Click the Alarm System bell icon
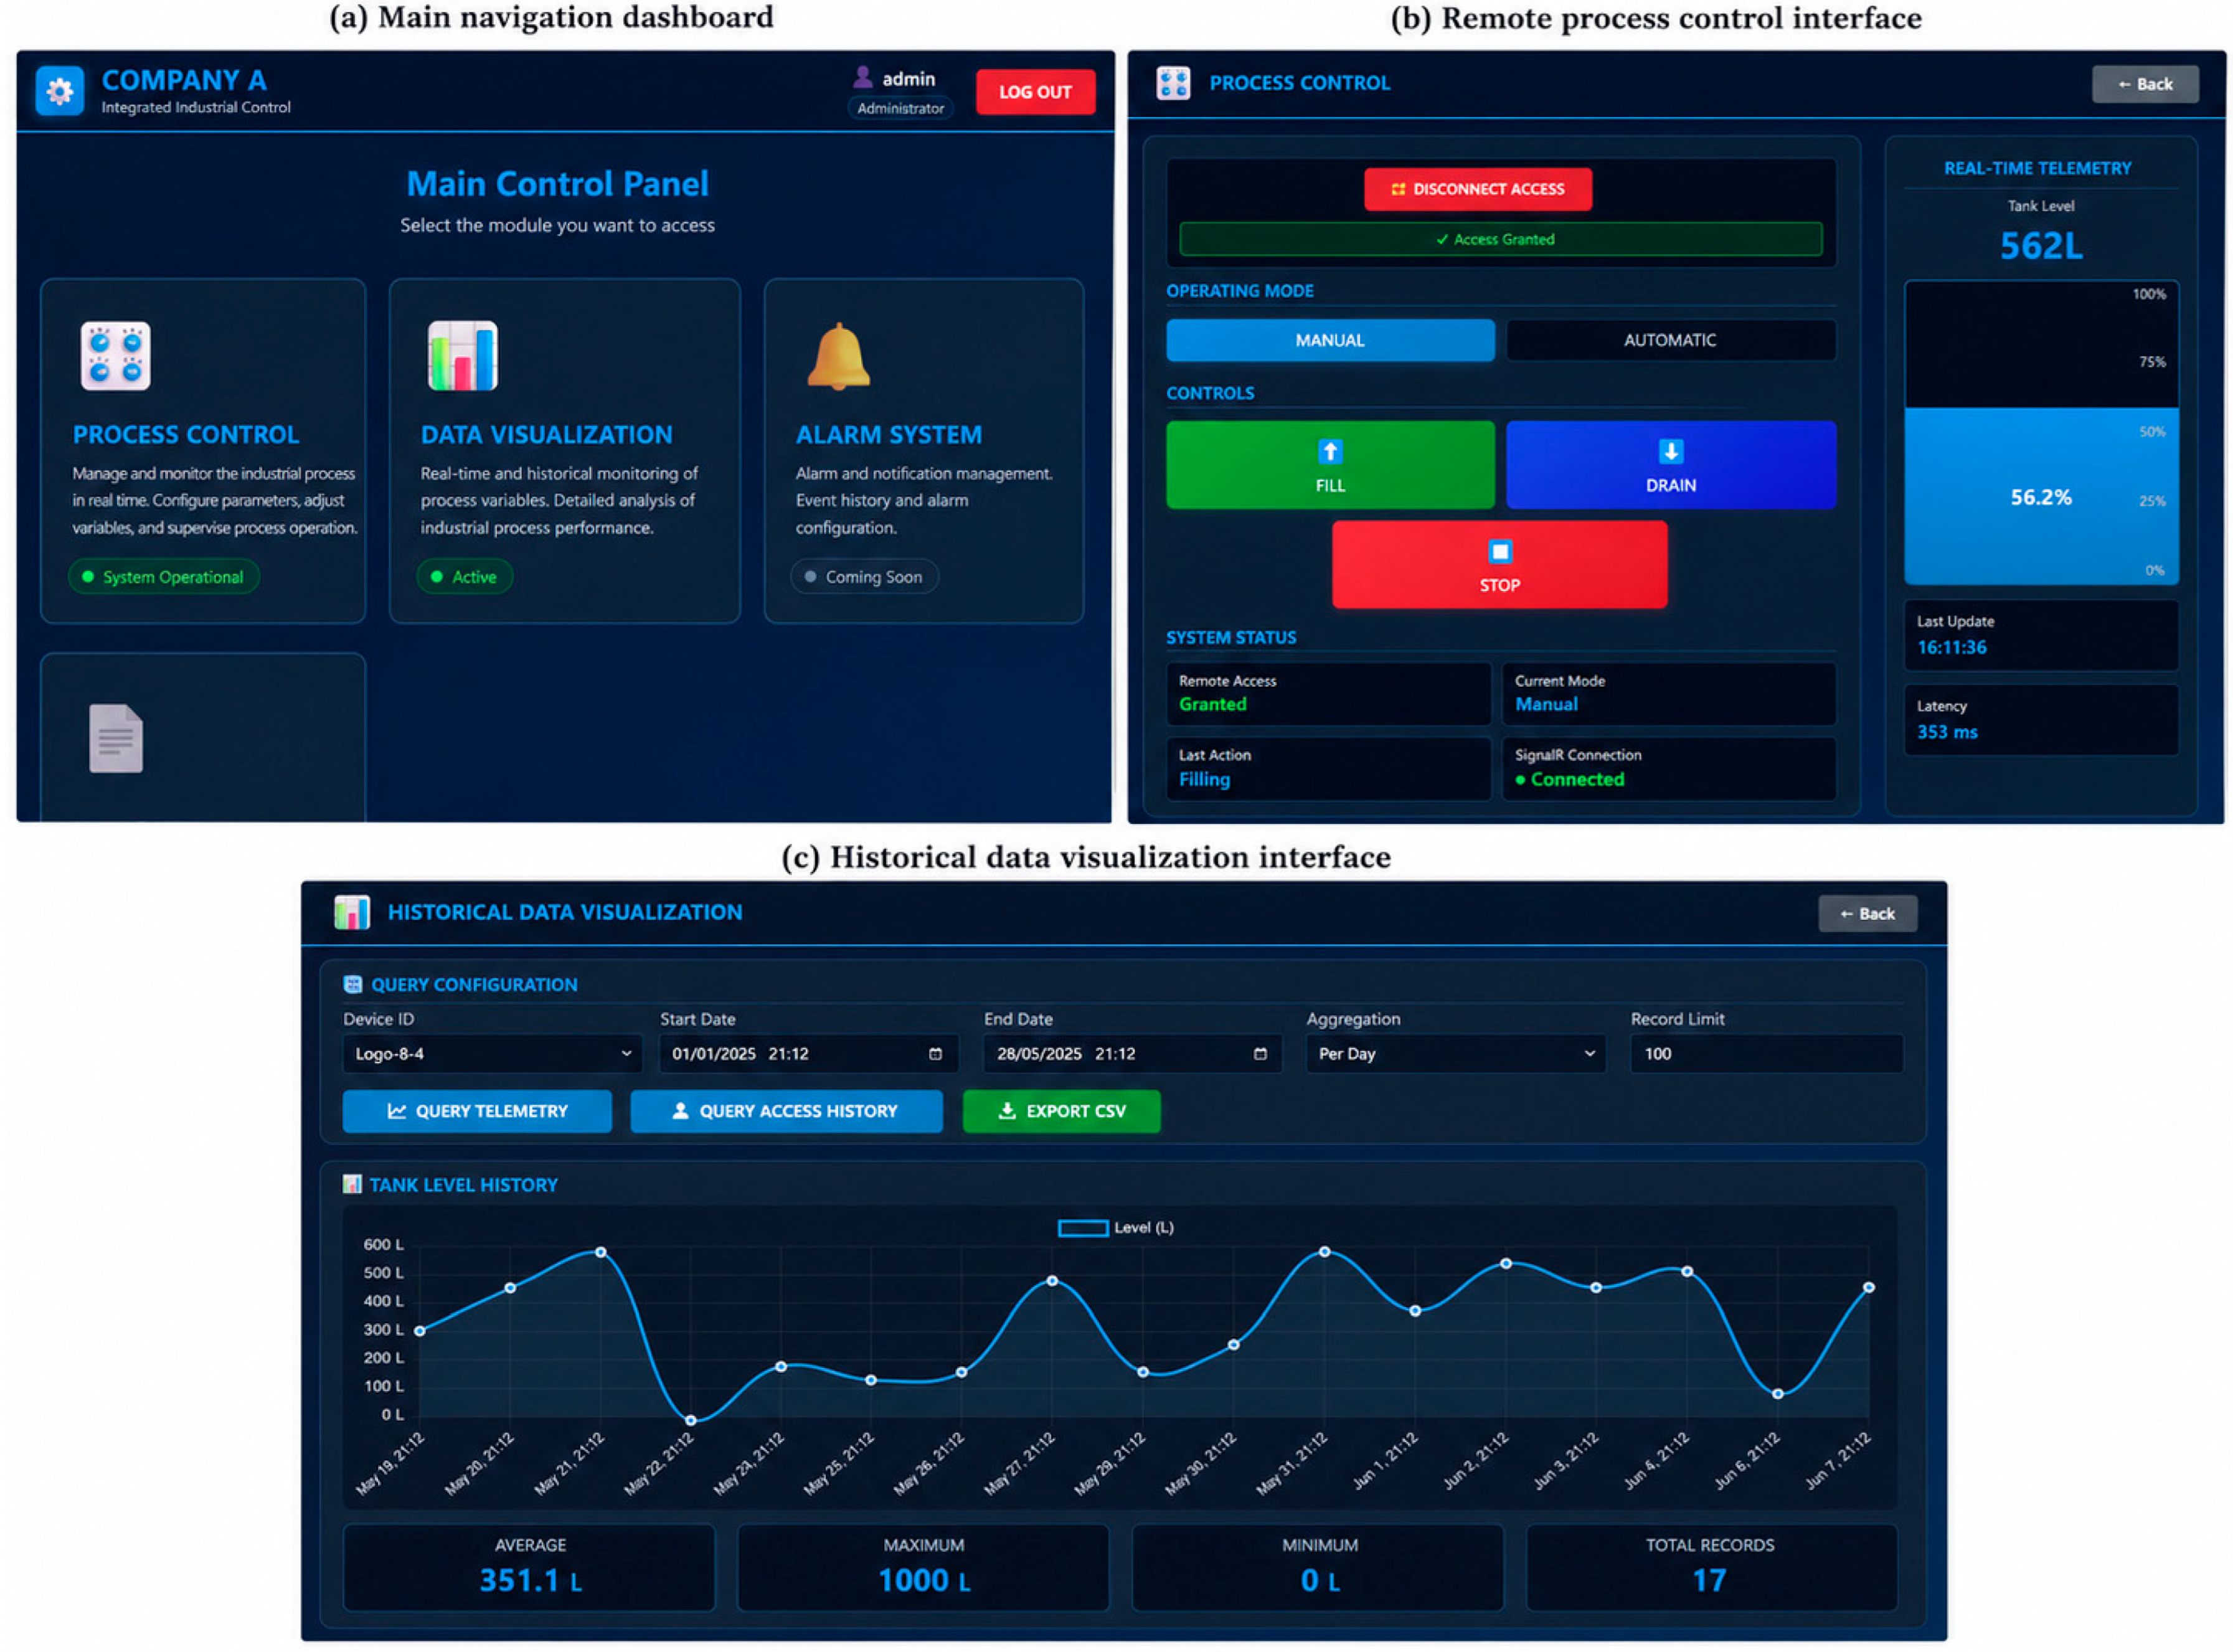The image size is (2233, 1652). [x=838, y=356]
